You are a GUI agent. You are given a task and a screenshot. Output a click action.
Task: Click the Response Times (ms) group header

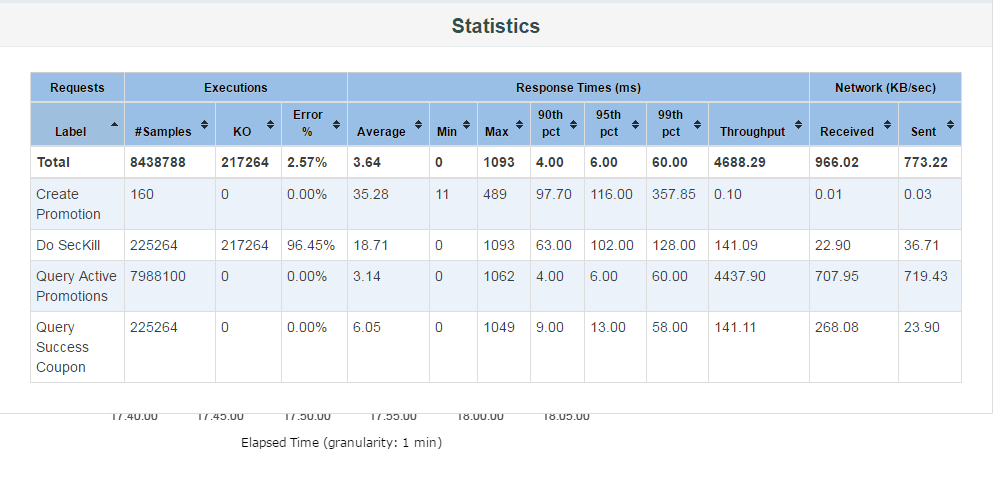tap(578, 87)
